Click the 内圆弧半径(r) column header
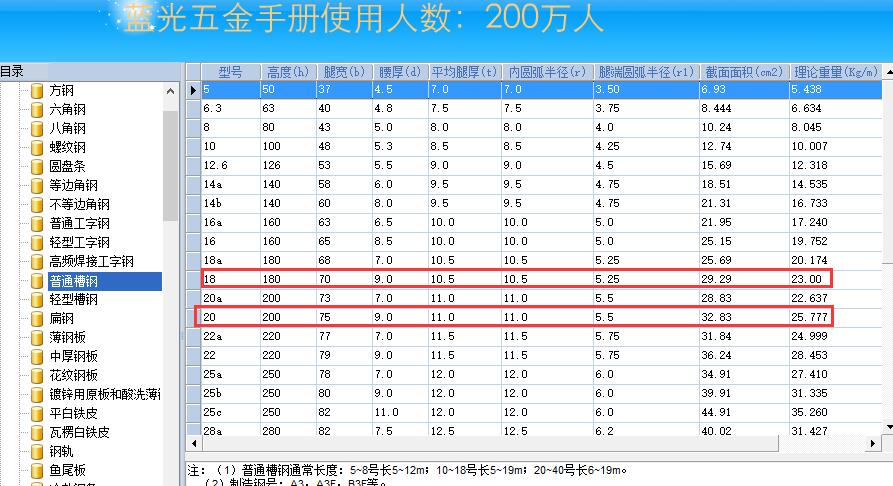Image resolution: width=893 pixels, height=486 pixels. (x=547, y=72)
